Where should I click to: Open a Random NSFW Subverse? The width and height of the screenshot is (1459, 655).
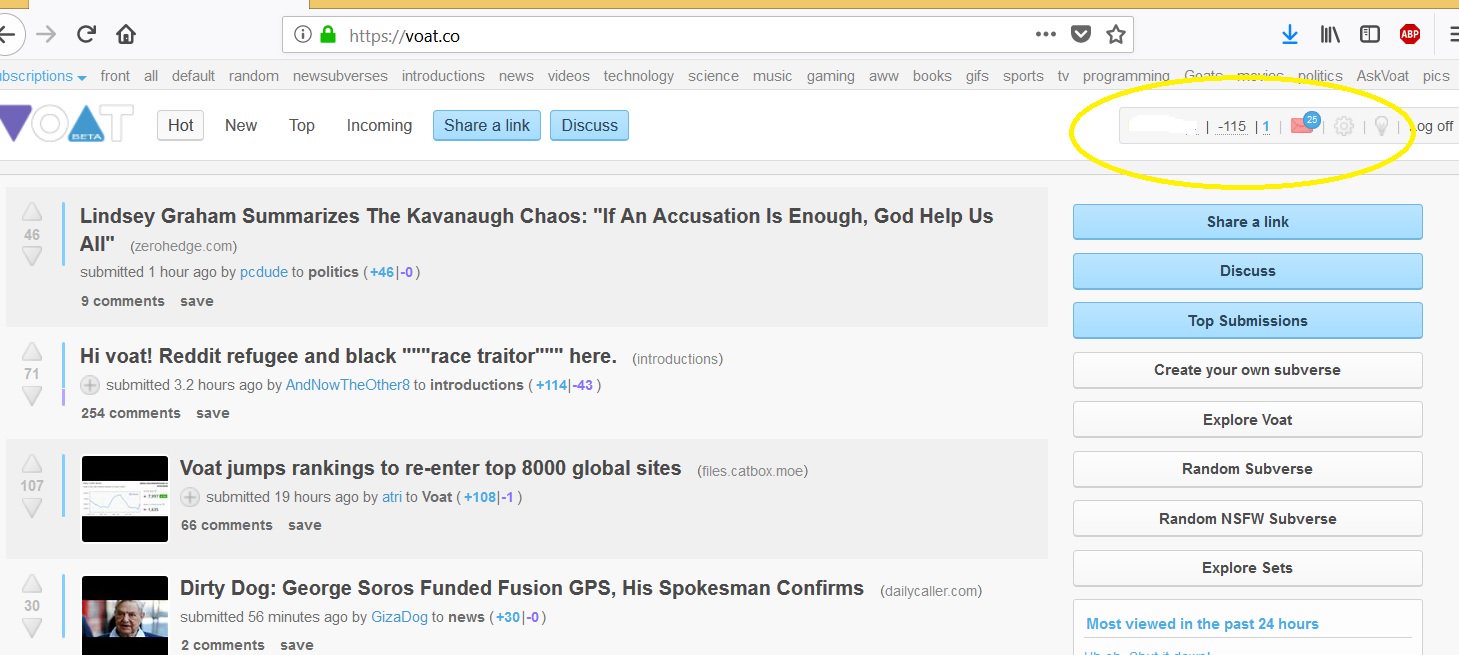tap(1248, 519)
